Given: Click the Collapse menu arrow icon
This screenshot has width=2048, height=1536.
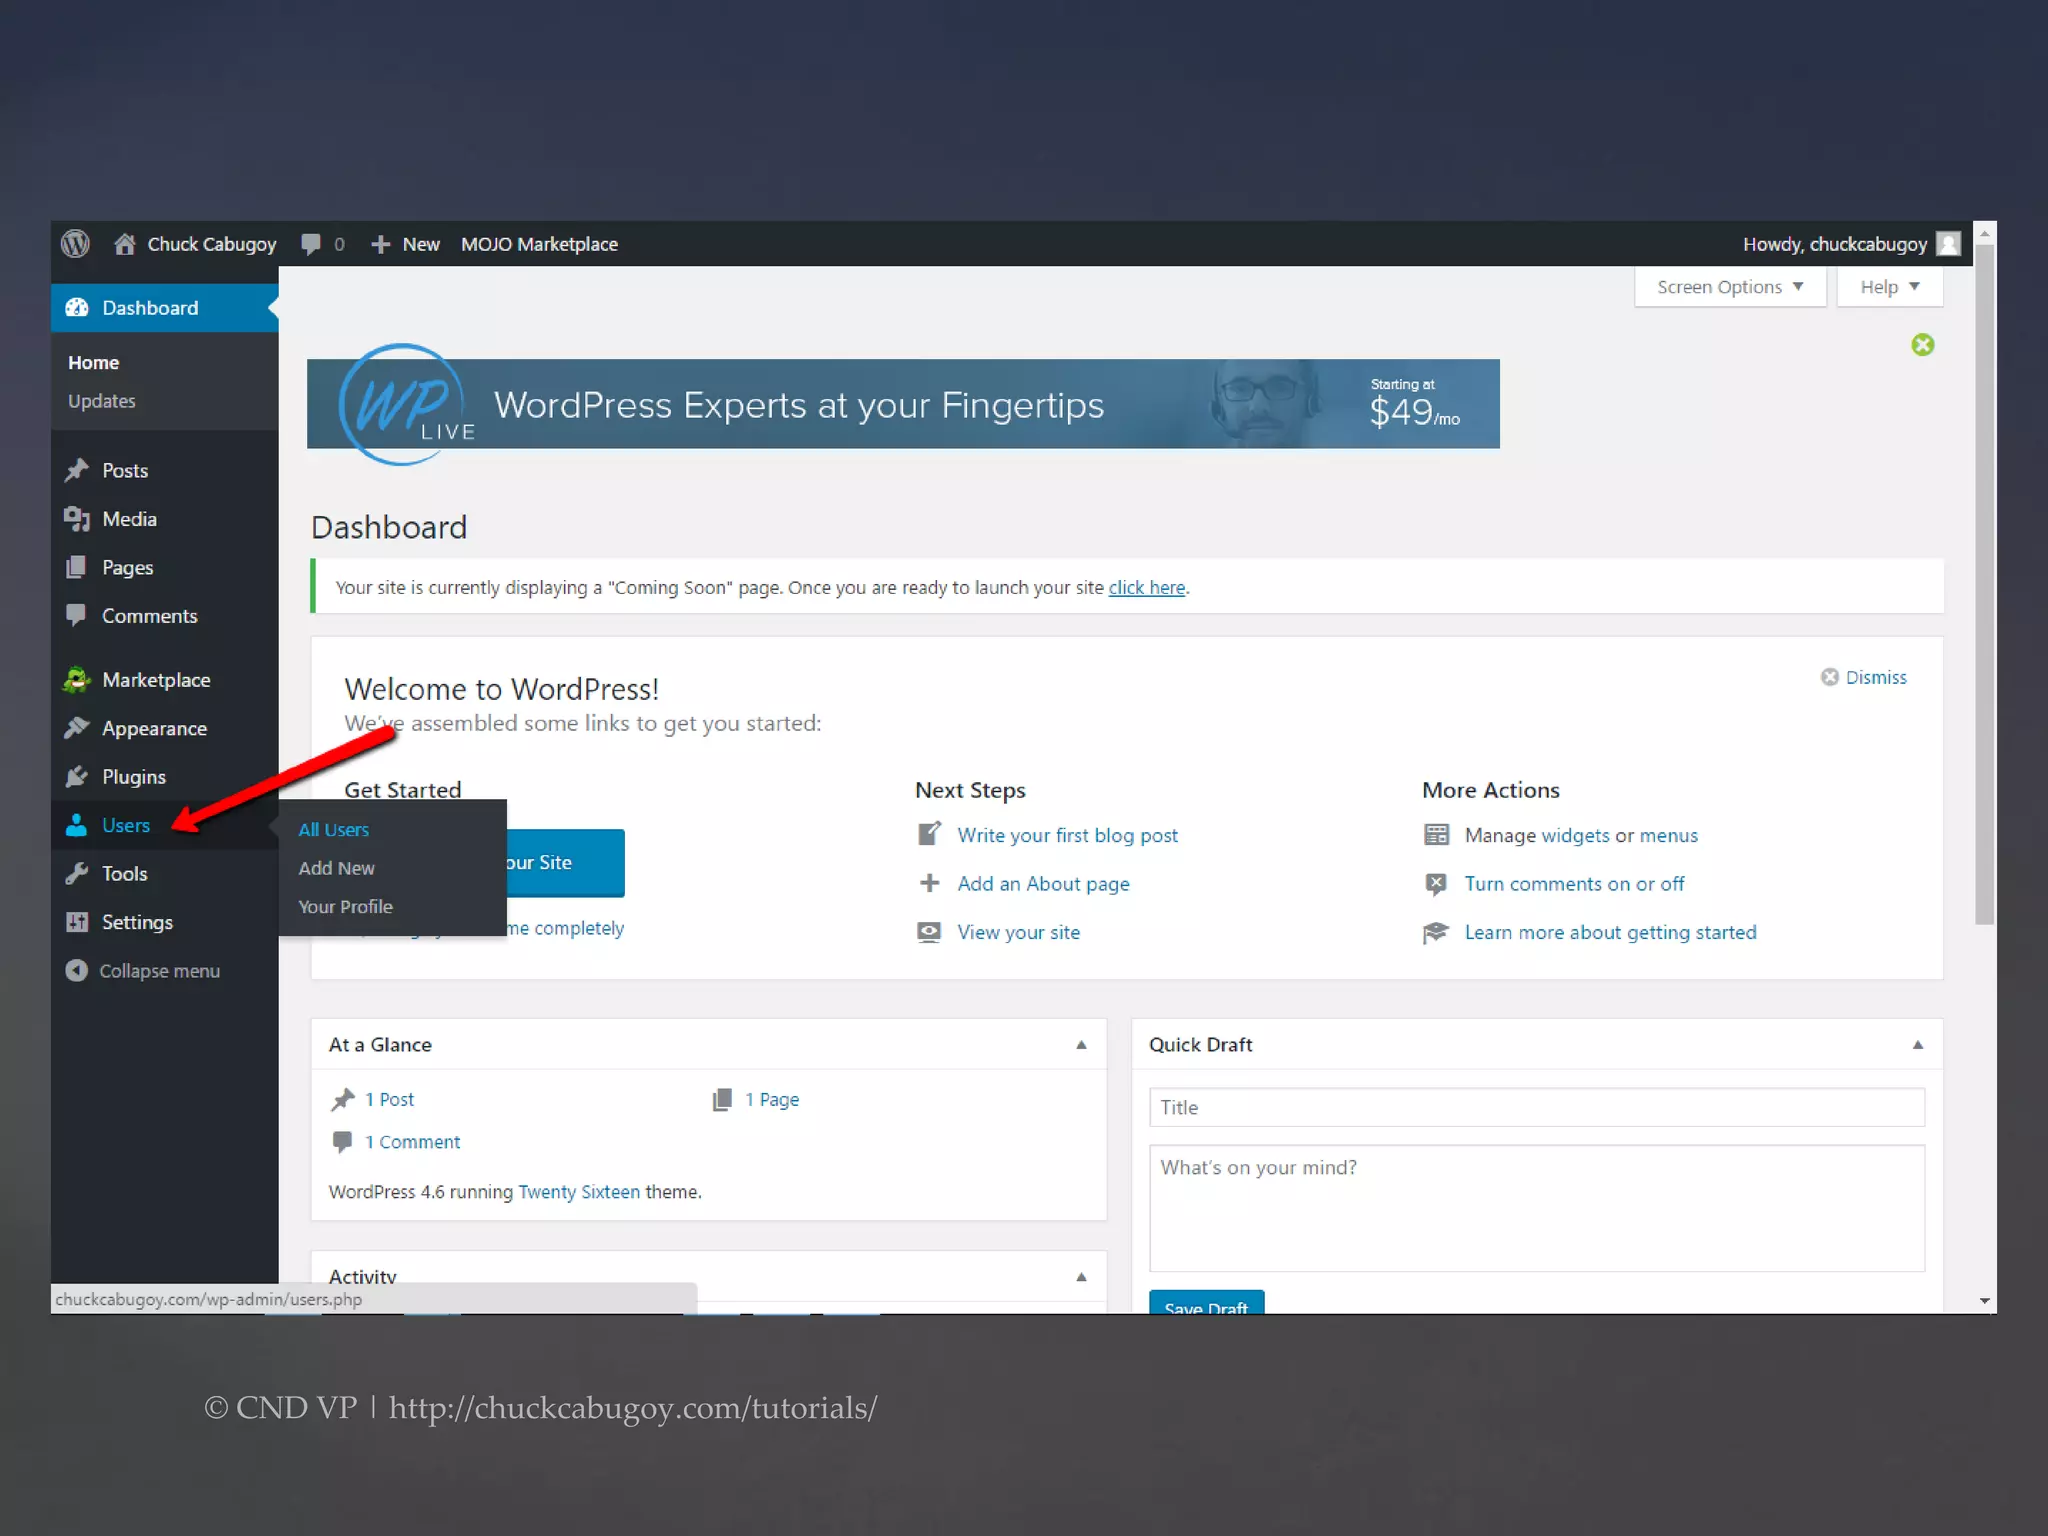Looking at the screenshot, I should pyautogui.click(x=77, y=970).
